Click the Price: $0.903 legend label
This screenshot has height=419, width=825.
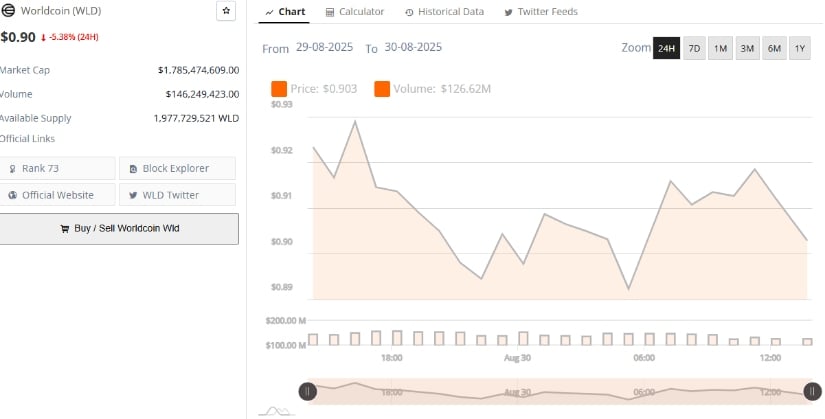[x=324, y=89]
